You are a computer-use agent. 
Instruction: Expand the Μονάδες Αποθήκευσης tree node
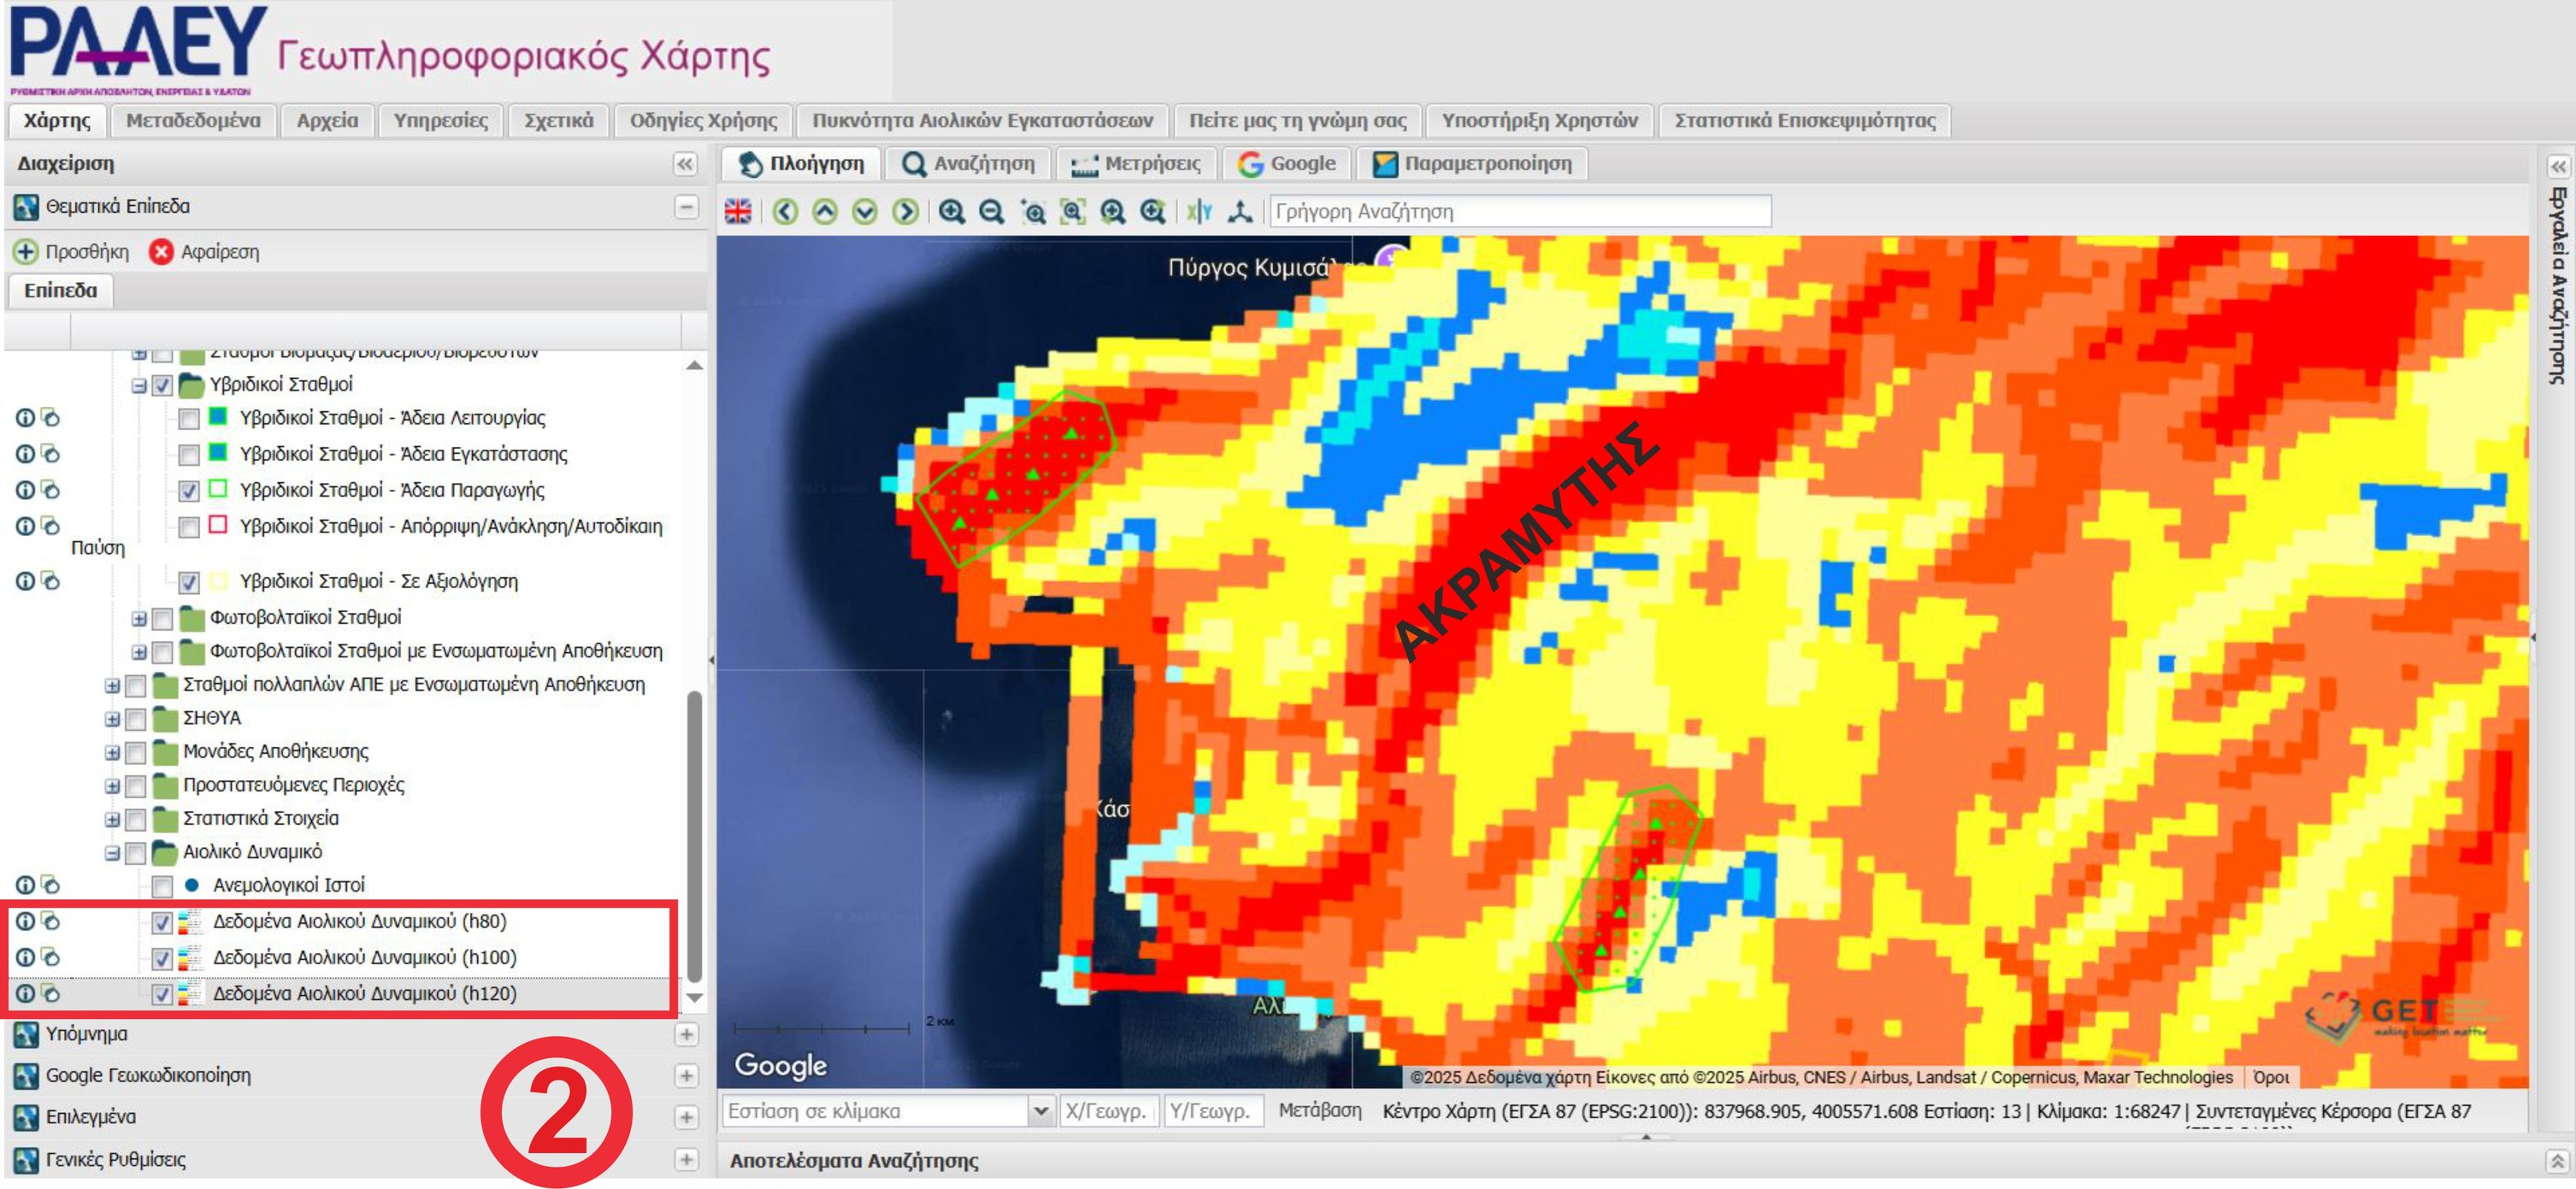click(112, 753)
